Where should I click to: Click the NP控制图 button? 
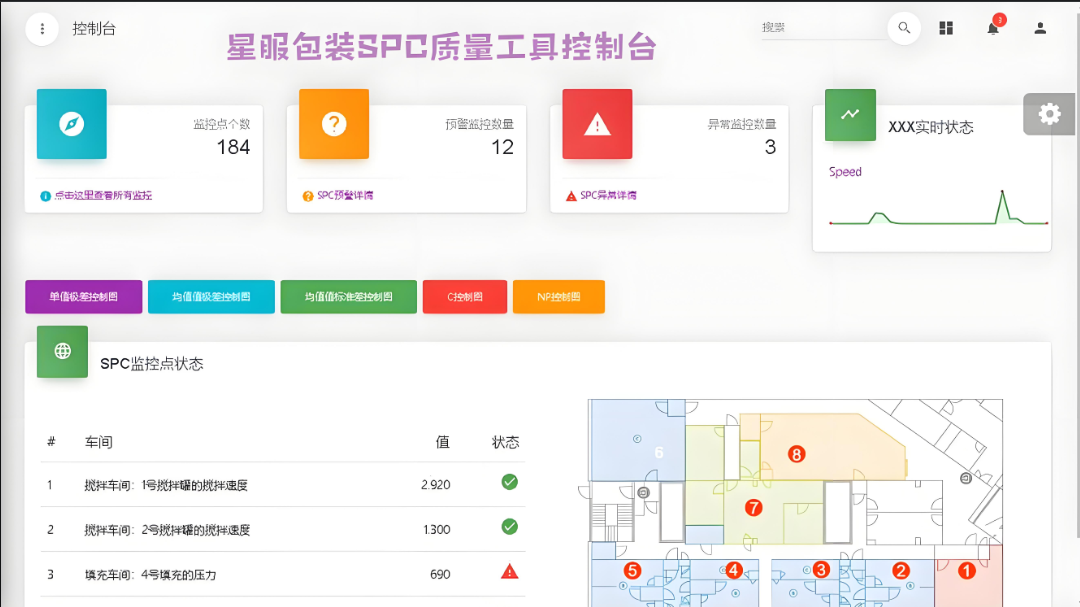point(558,296)
